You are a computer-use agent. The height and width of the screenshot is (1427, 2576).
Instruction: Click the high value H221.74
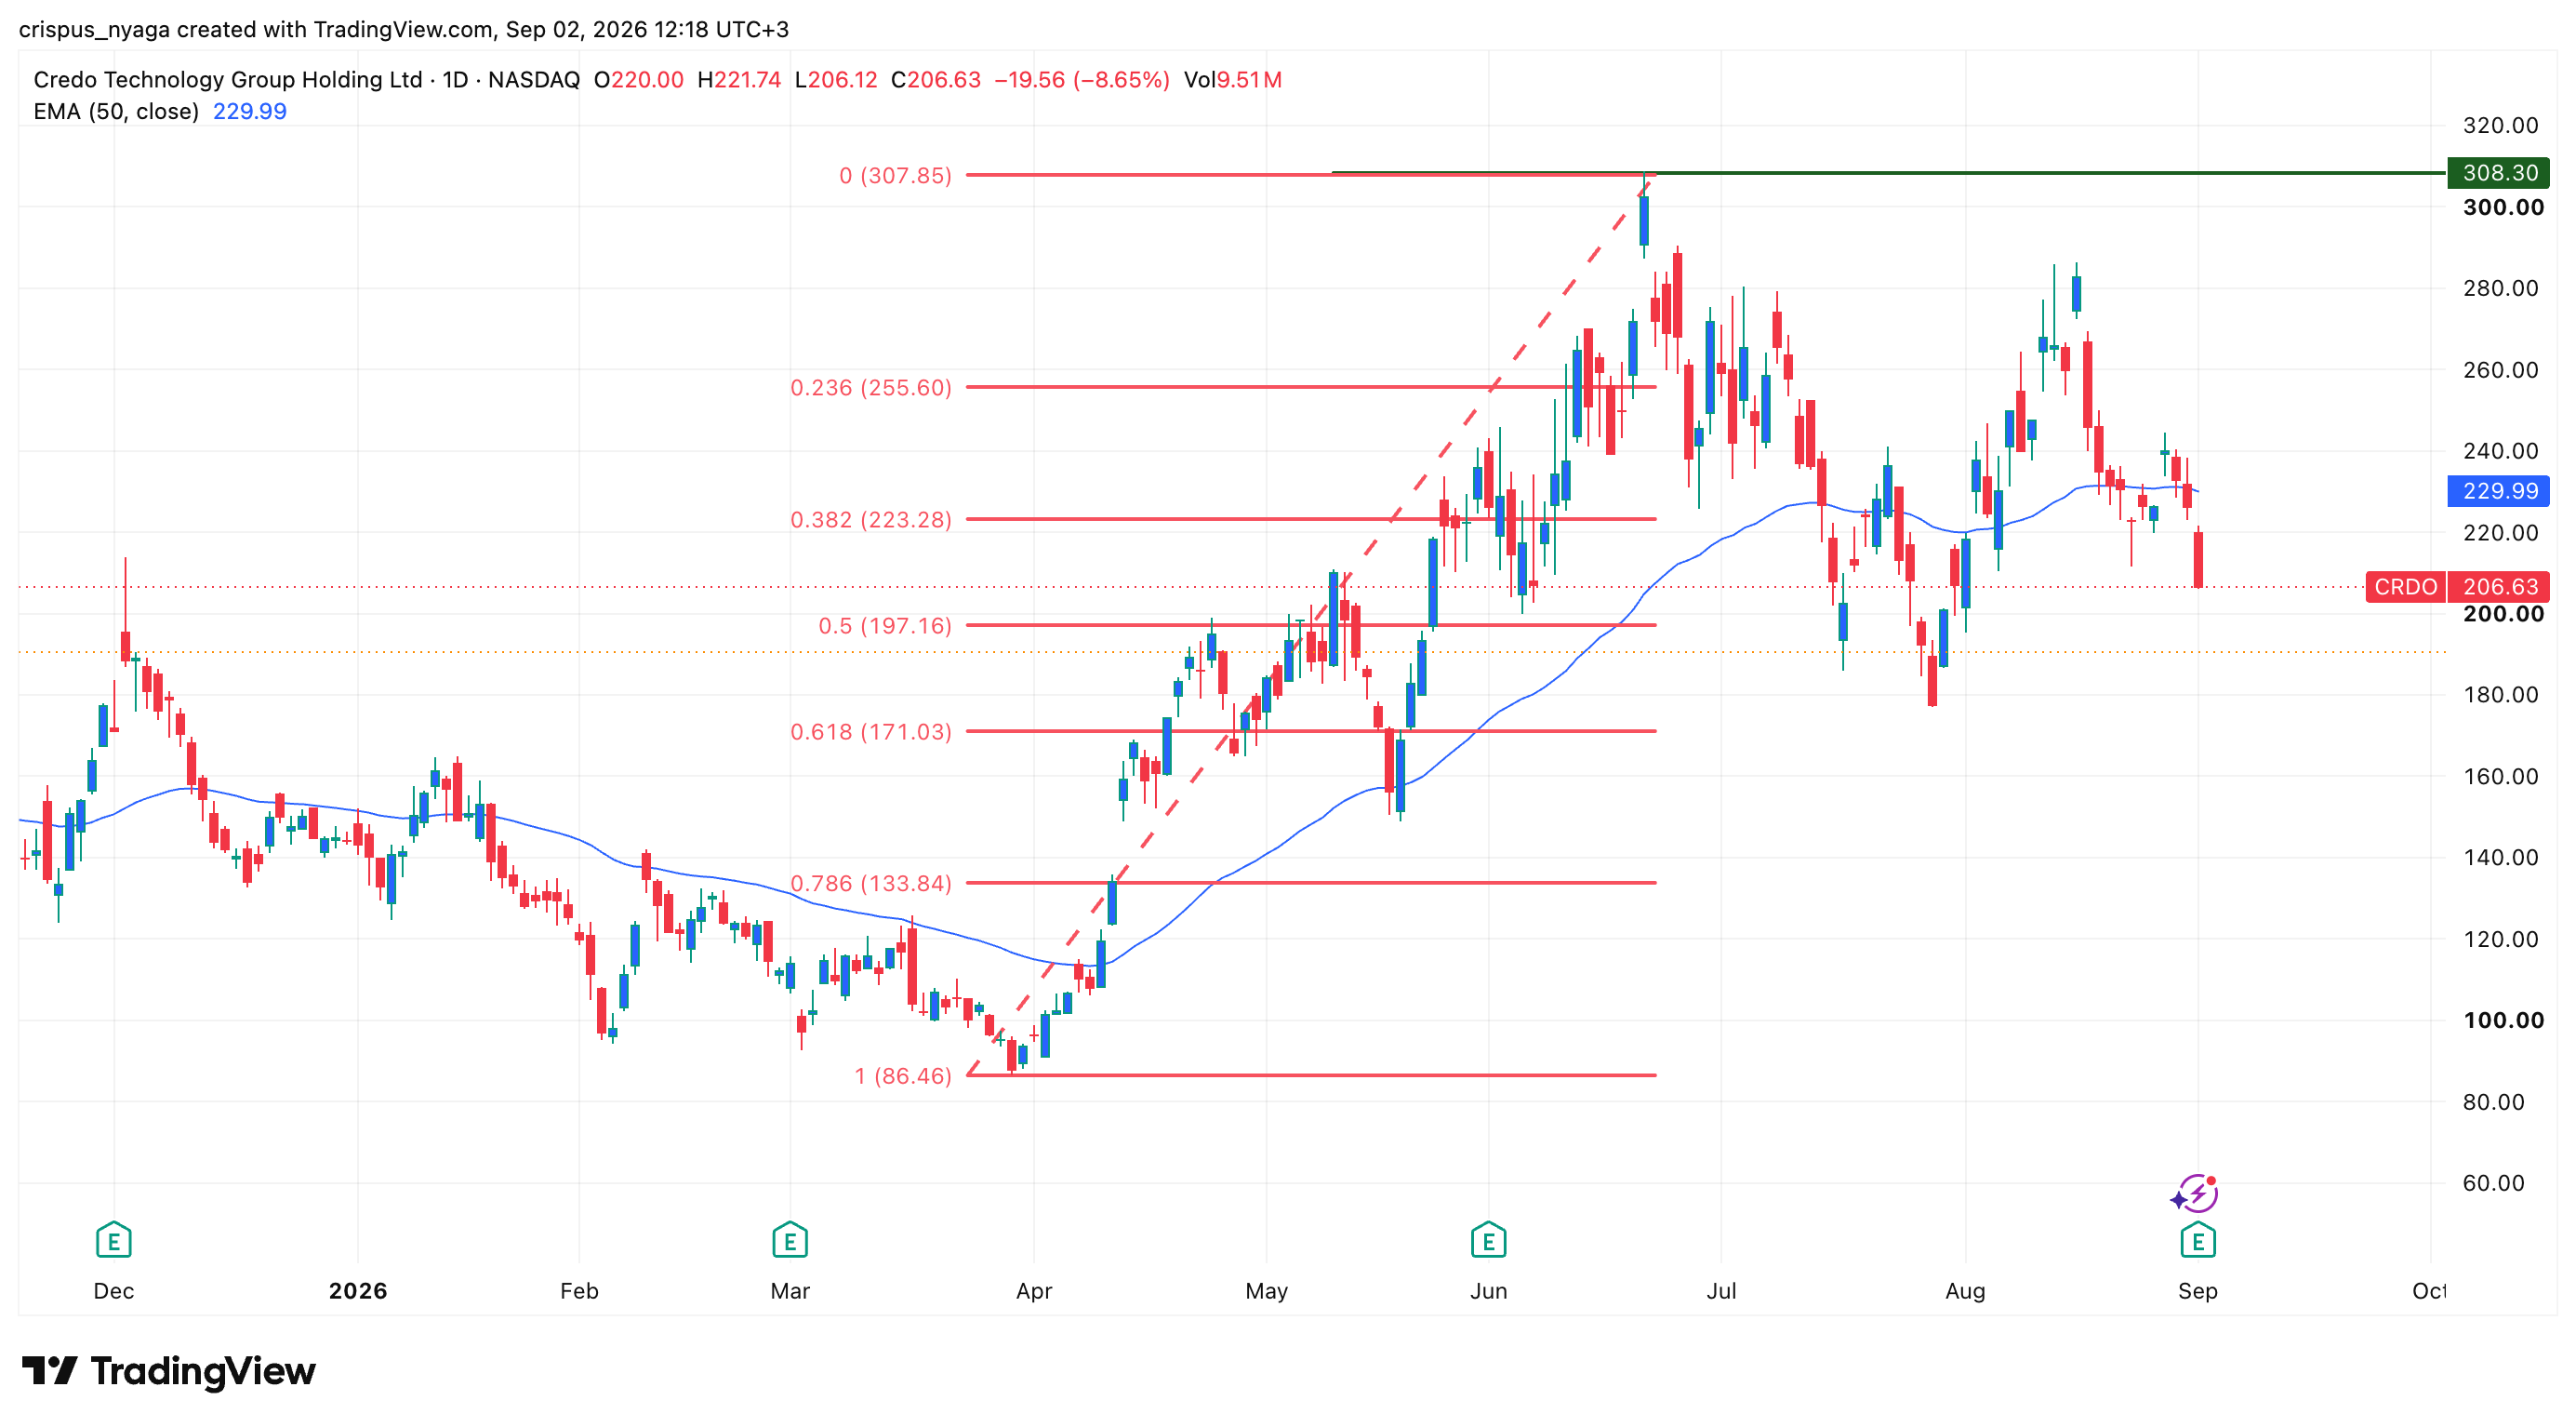click(739, 80)
